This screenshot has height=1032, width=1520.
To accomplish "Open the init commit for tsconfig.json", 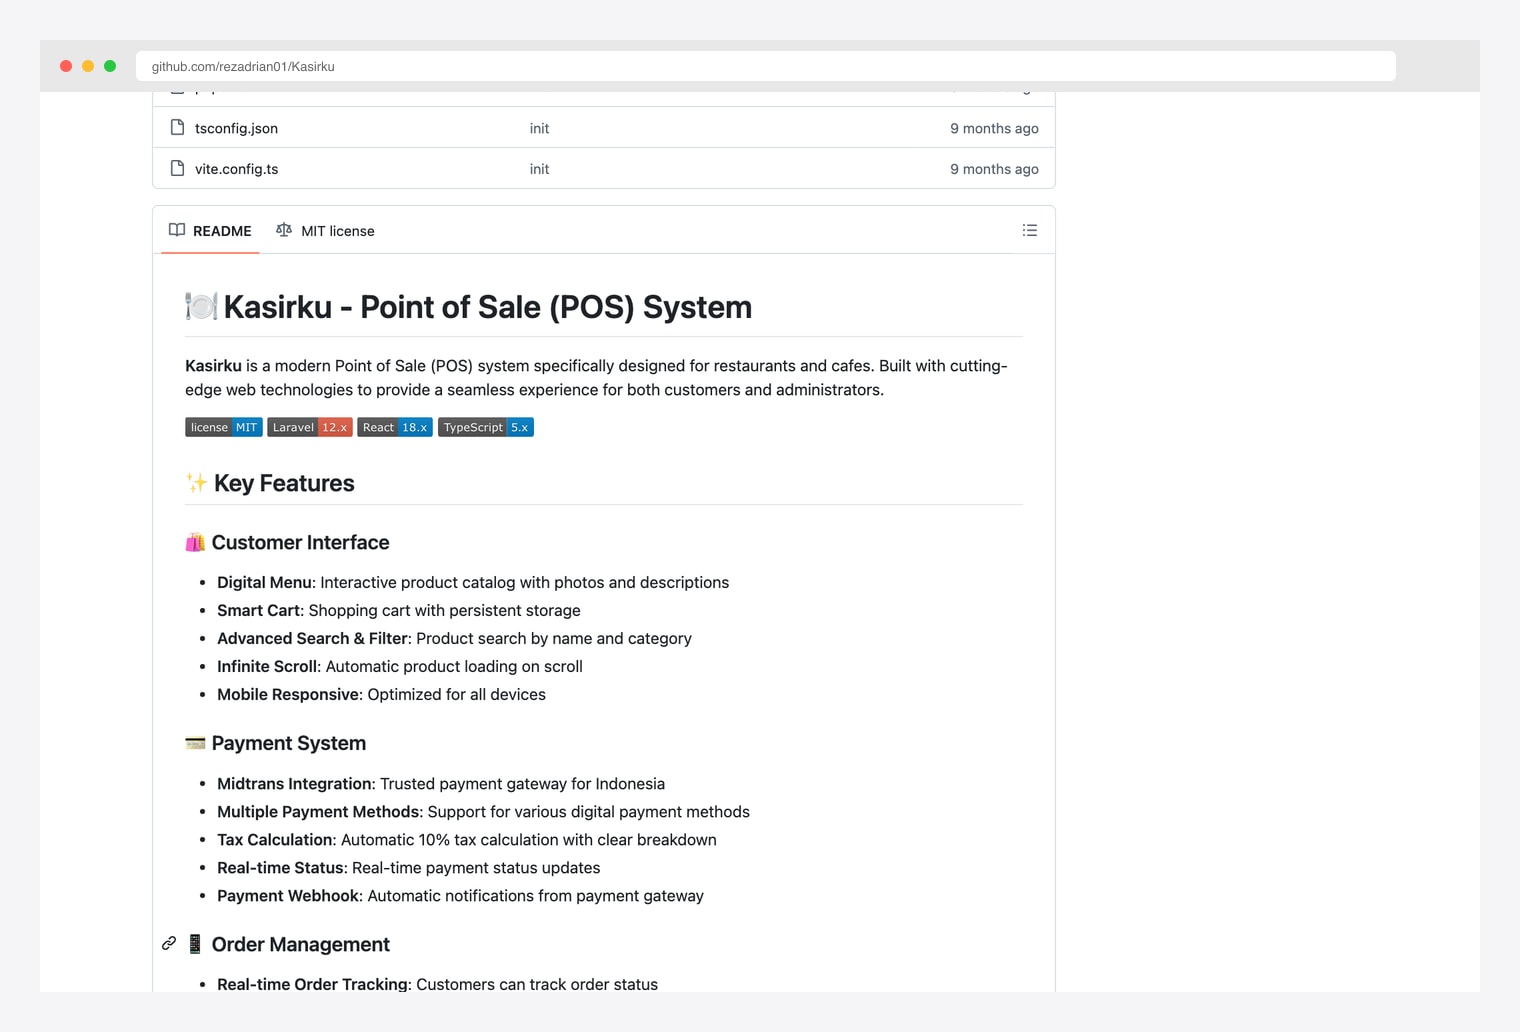I will 539,128.
